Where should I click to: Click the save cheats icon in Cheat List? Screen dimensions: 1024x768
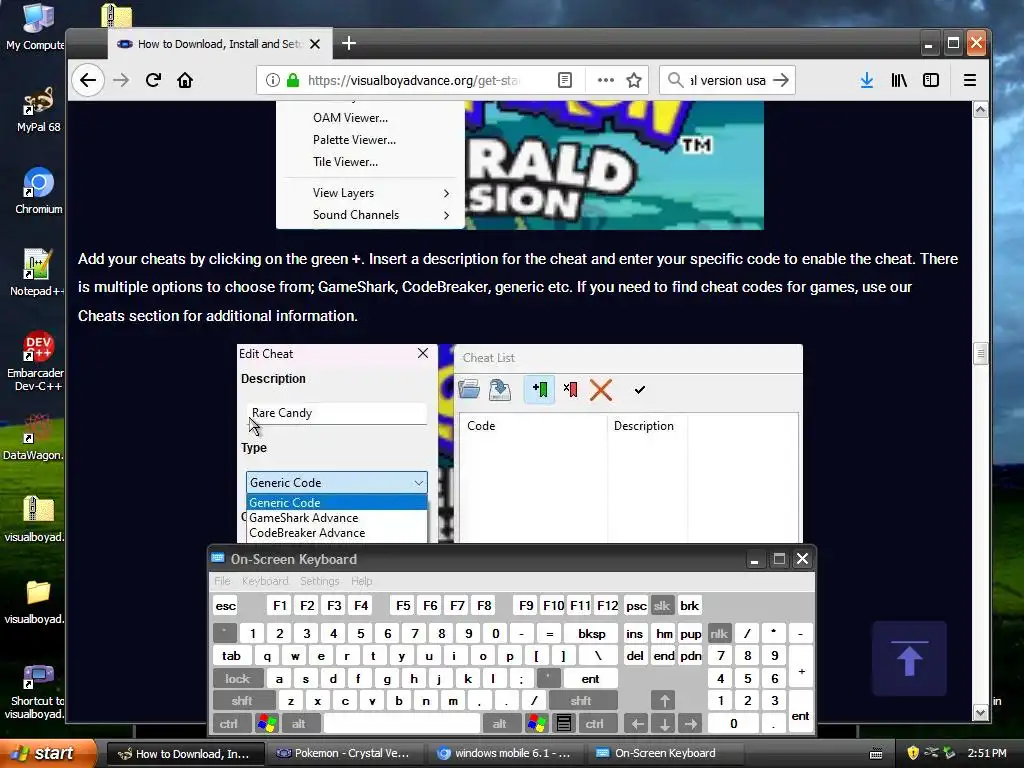pos(500,390)
